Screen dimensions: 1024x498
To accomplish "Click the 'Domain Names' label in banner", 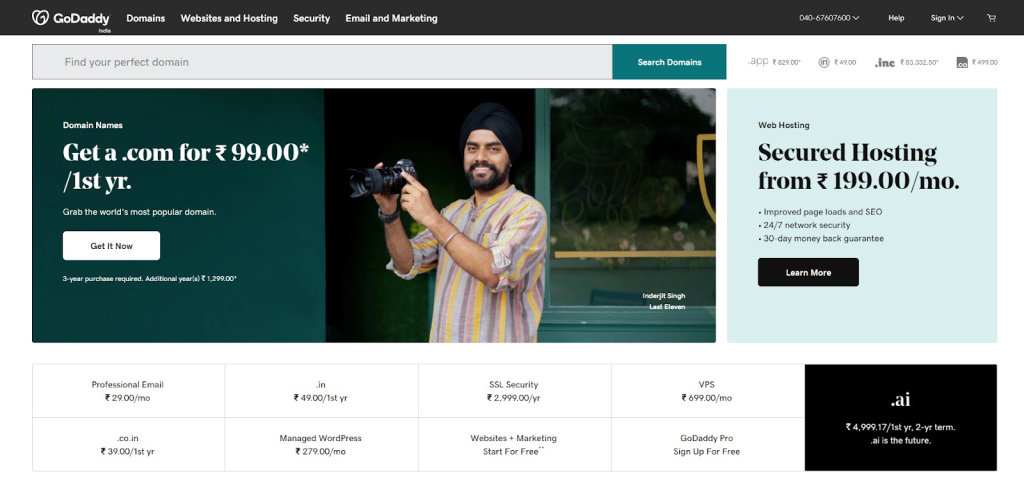I will click(x=93, y=125).
